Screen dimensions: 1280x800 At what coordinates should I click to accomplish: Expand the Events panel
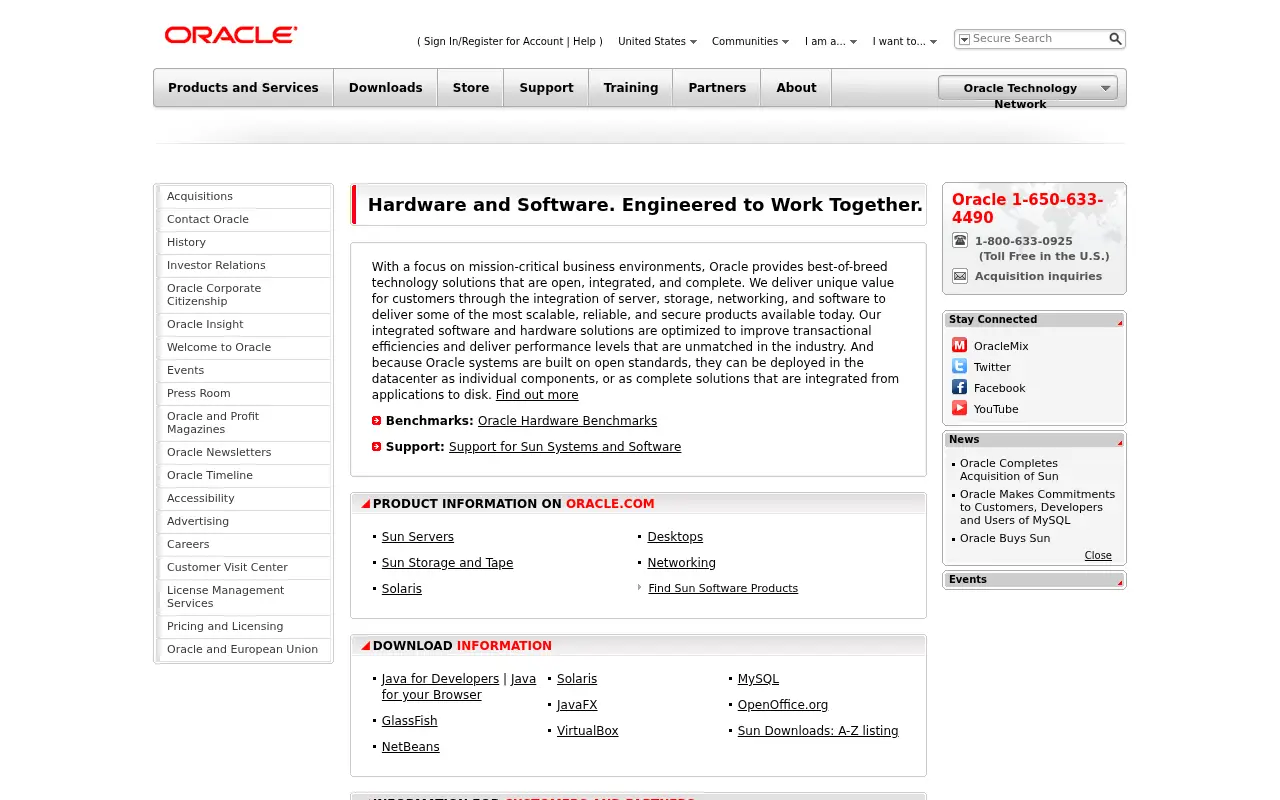(1034, 580)
